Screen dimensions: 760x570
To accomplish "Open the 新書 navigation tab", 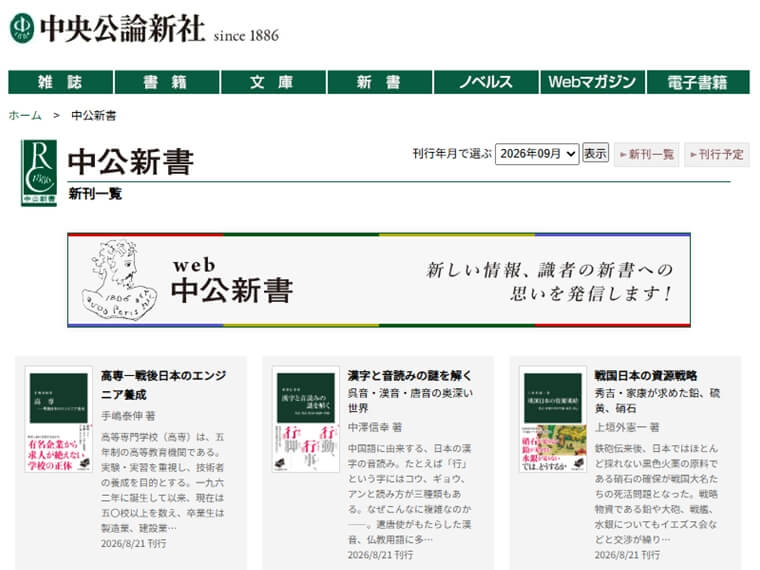I will 380,82.
